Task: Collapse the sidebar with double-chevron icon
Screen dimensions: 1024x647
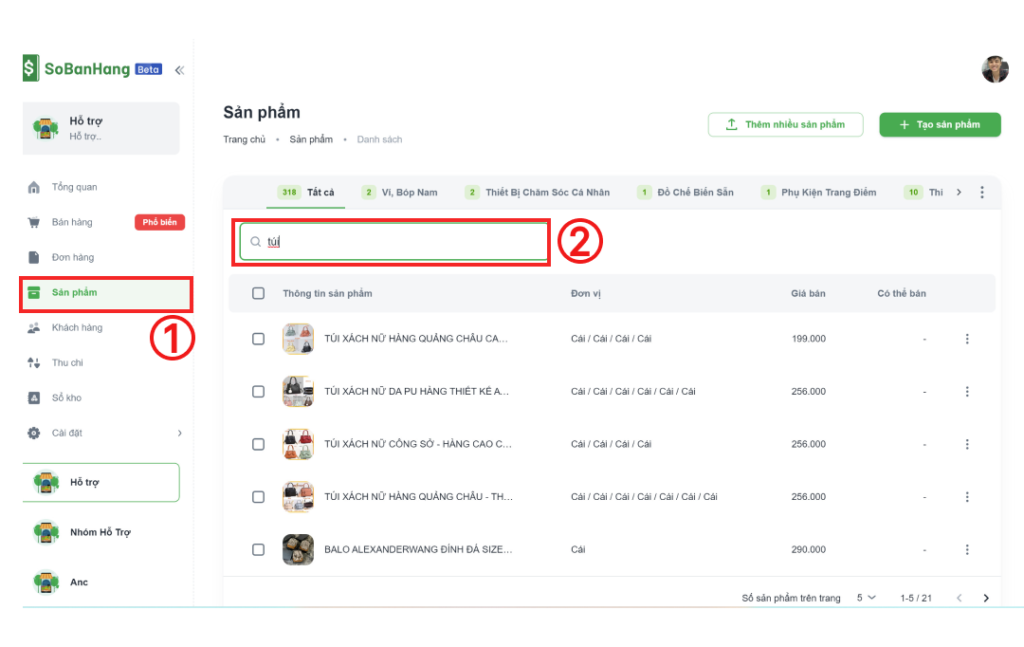Action: pos(179,70)
